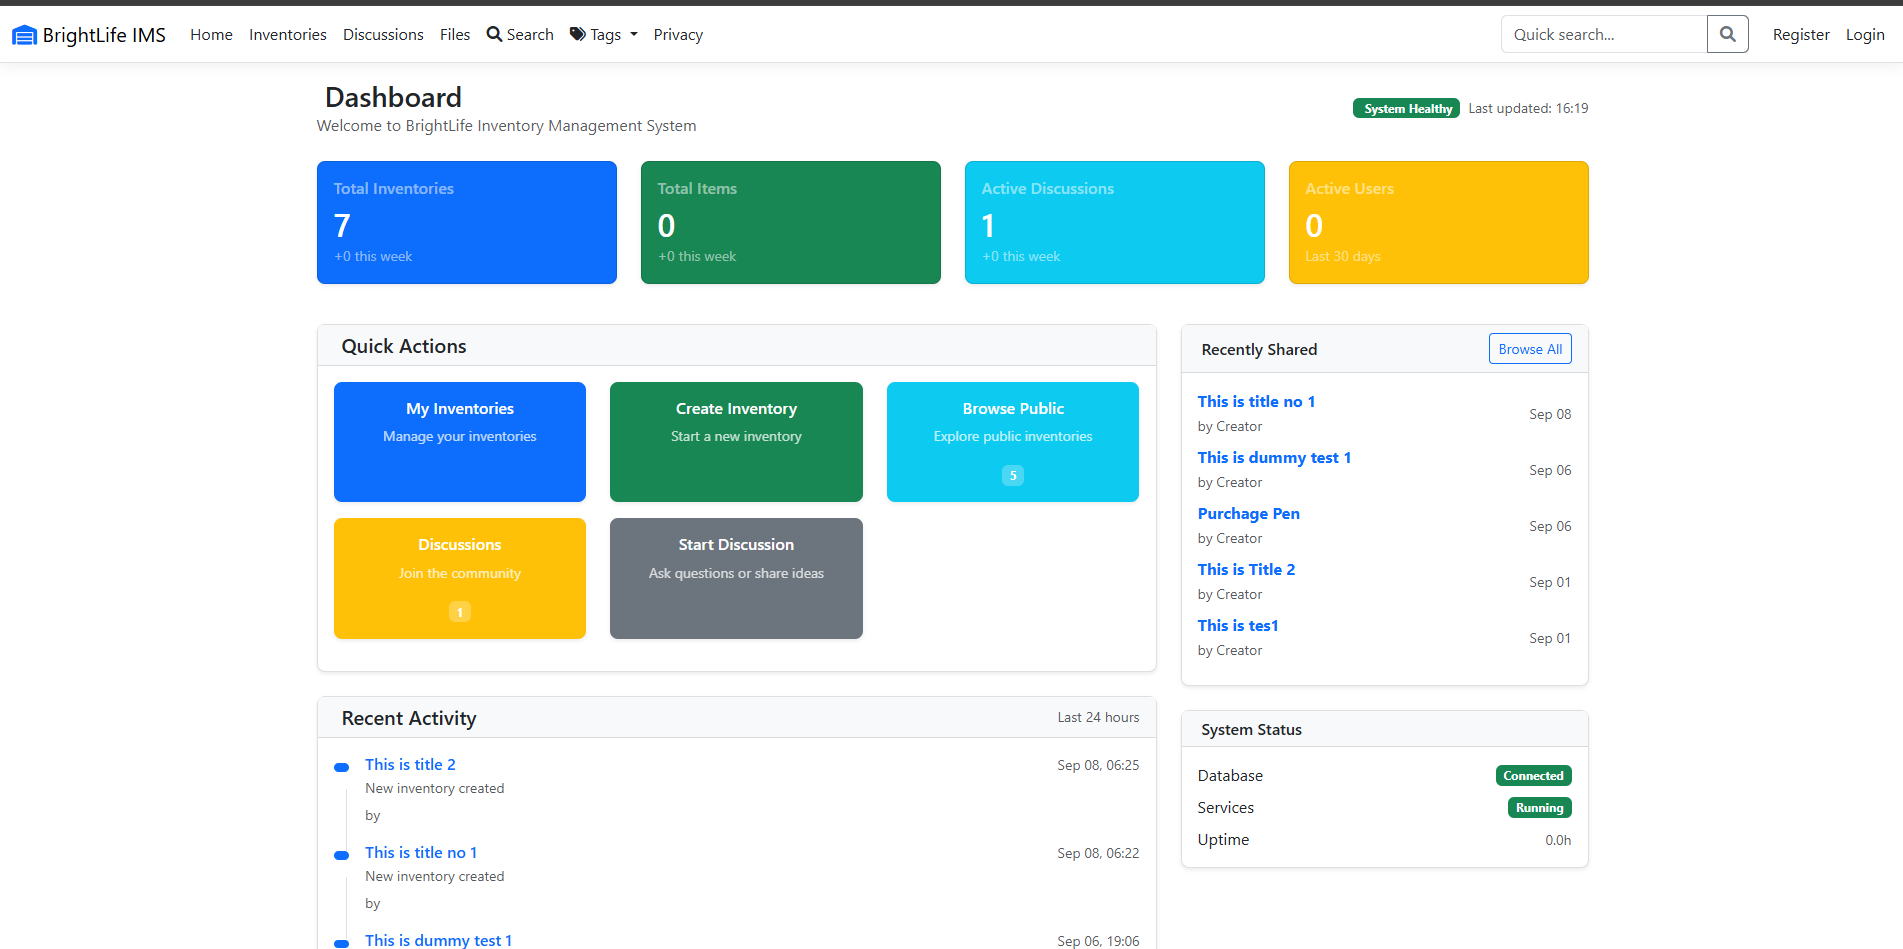This screenshot has height=949, width=1903.
Task: Click the Create Inventory green card
Action: coord(736,441)
